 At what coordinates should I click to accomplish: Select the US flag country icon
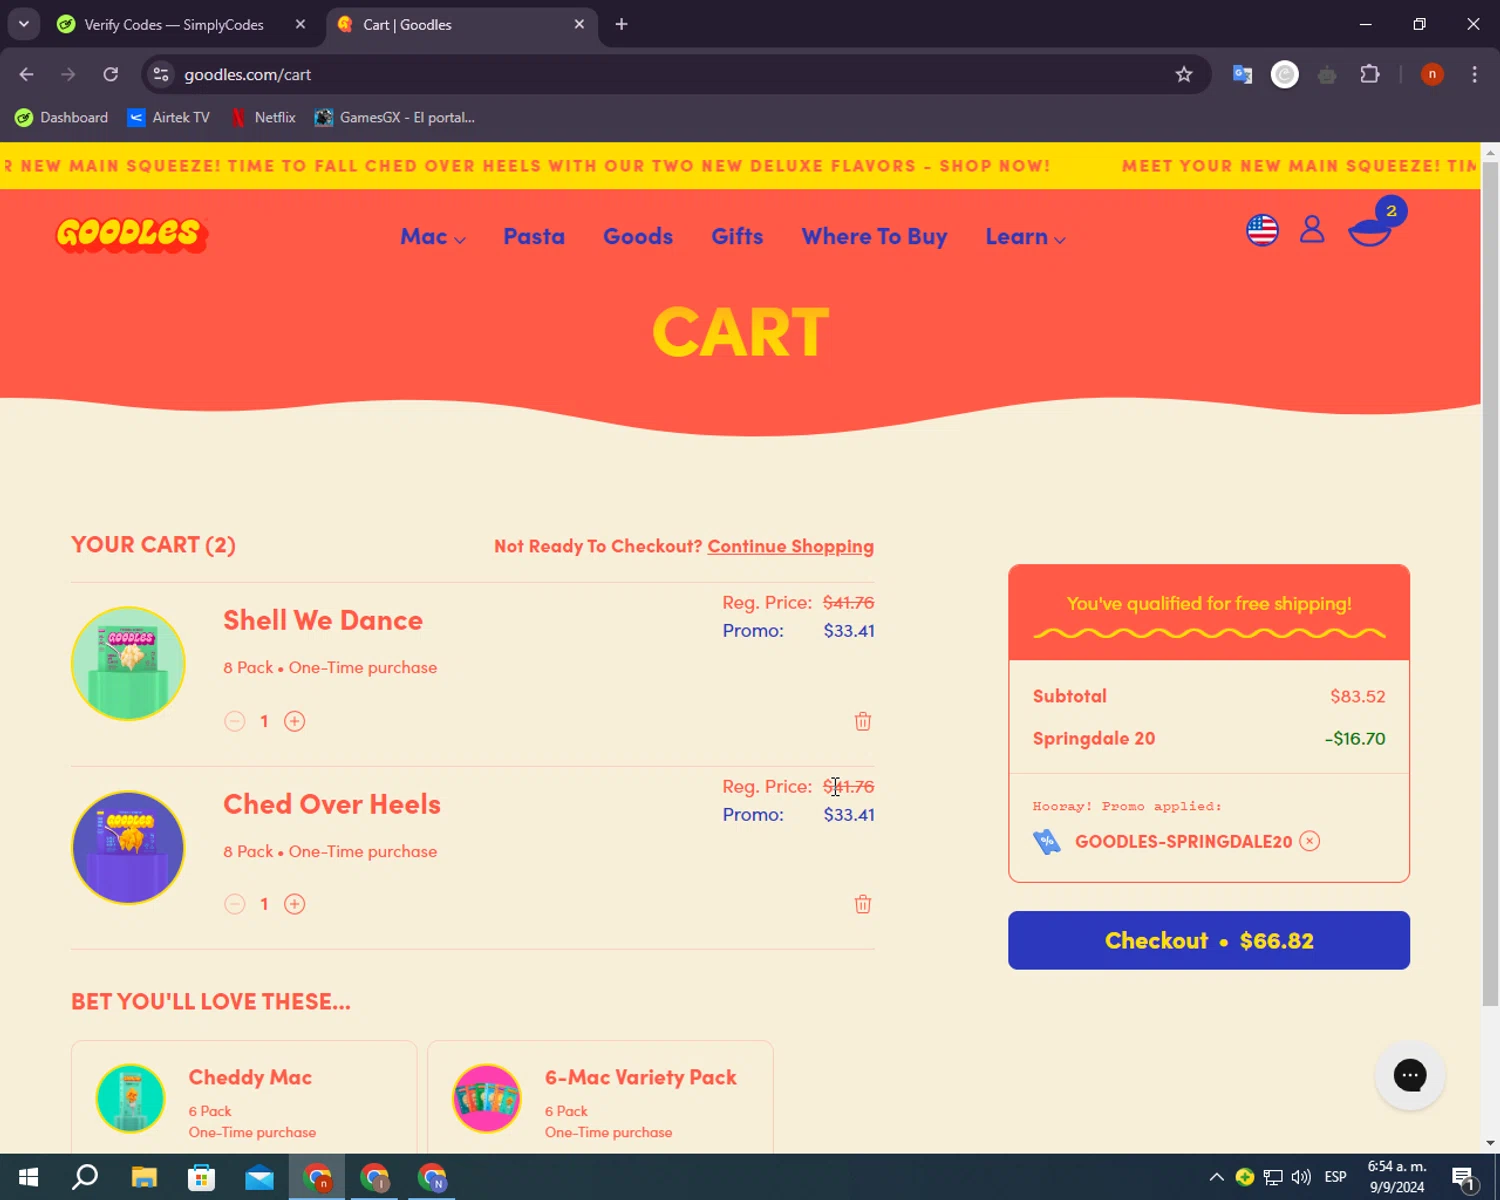(1262, 230)
